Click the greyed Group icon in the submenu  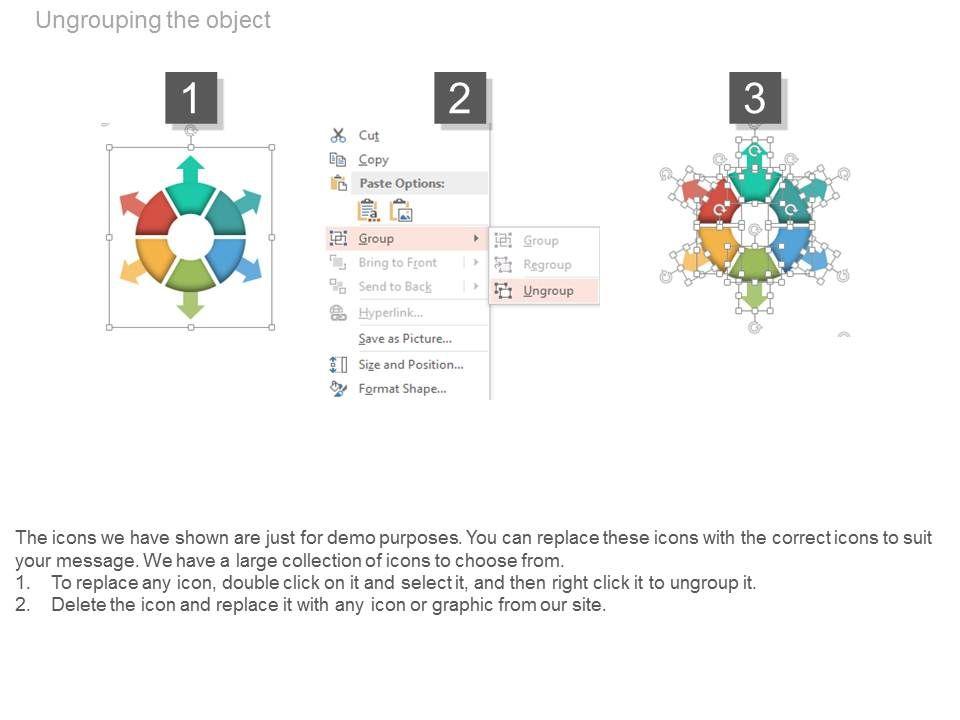coord(503,240)
